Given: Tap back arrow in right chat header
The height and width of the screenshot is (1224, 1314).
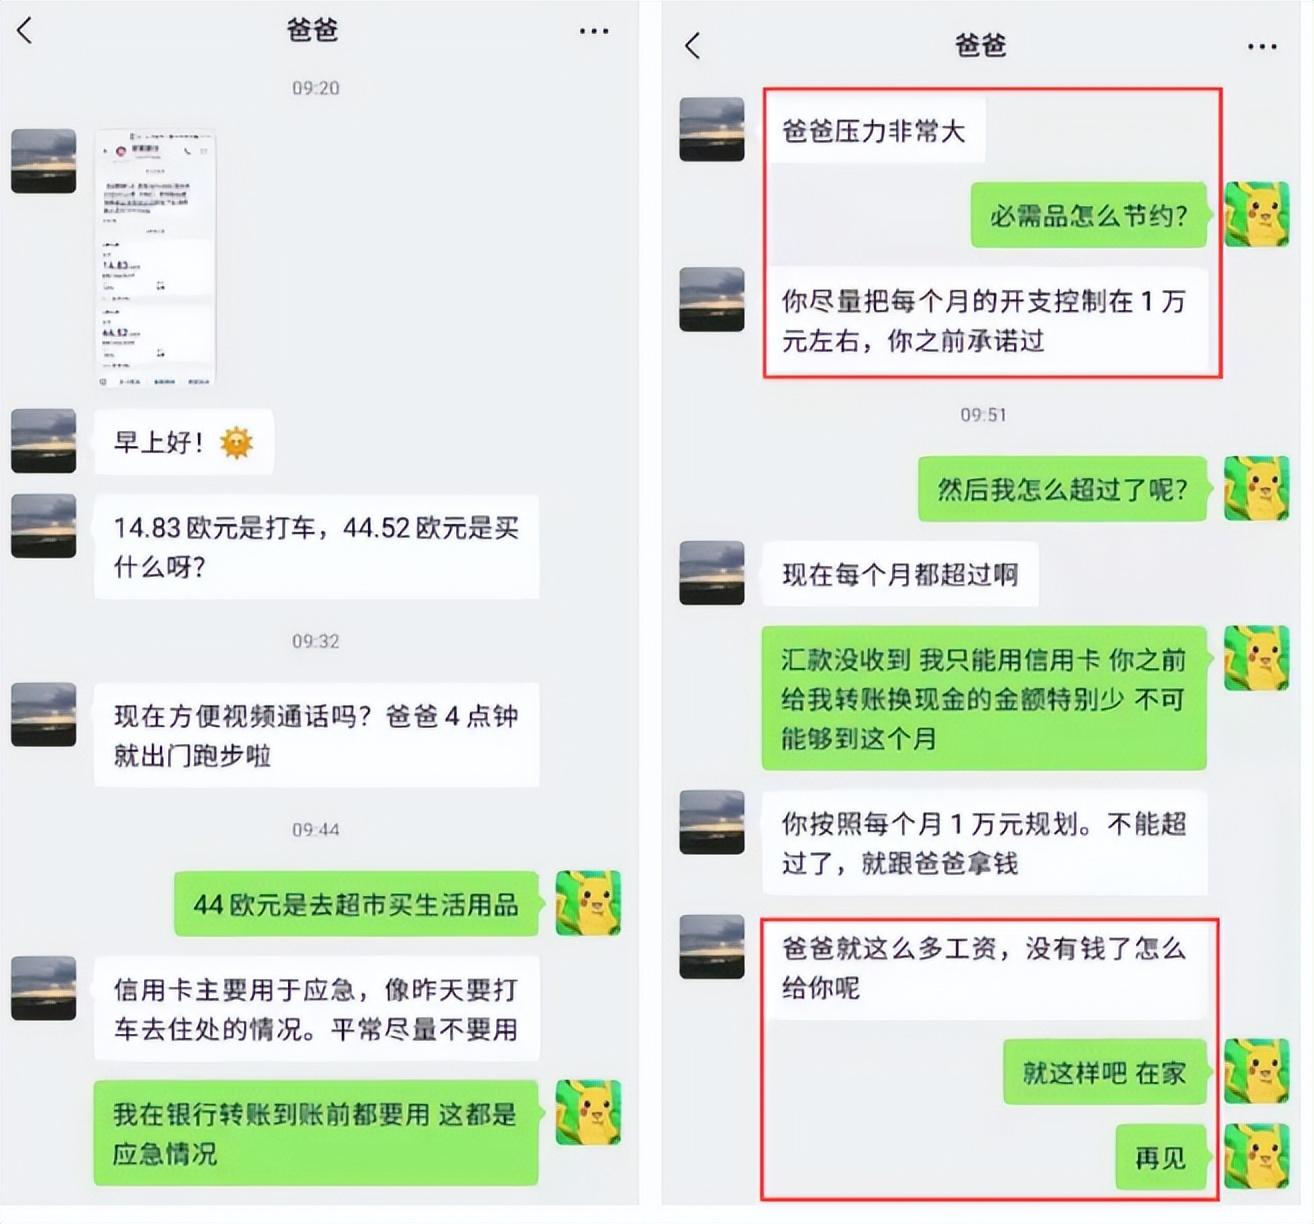Looking at the screenshot, I should point(693,45).
